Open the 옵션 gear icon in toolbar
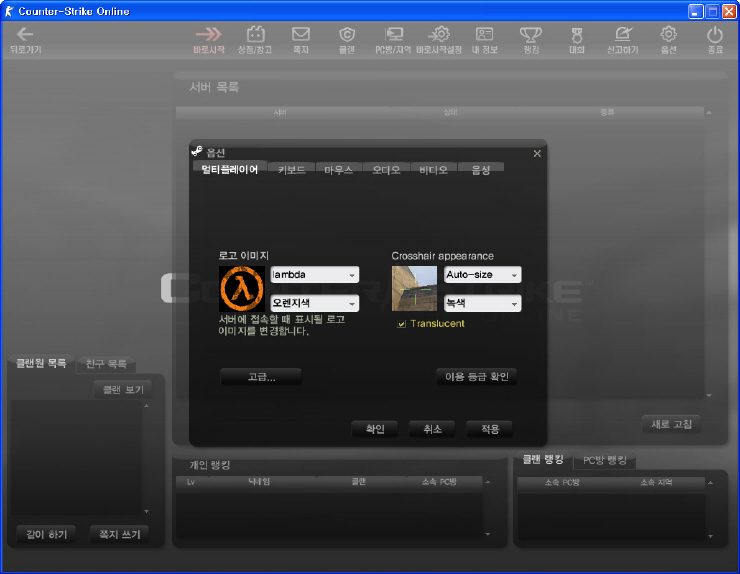Viewport: 740px width, 574px height. tap(668, 34)
